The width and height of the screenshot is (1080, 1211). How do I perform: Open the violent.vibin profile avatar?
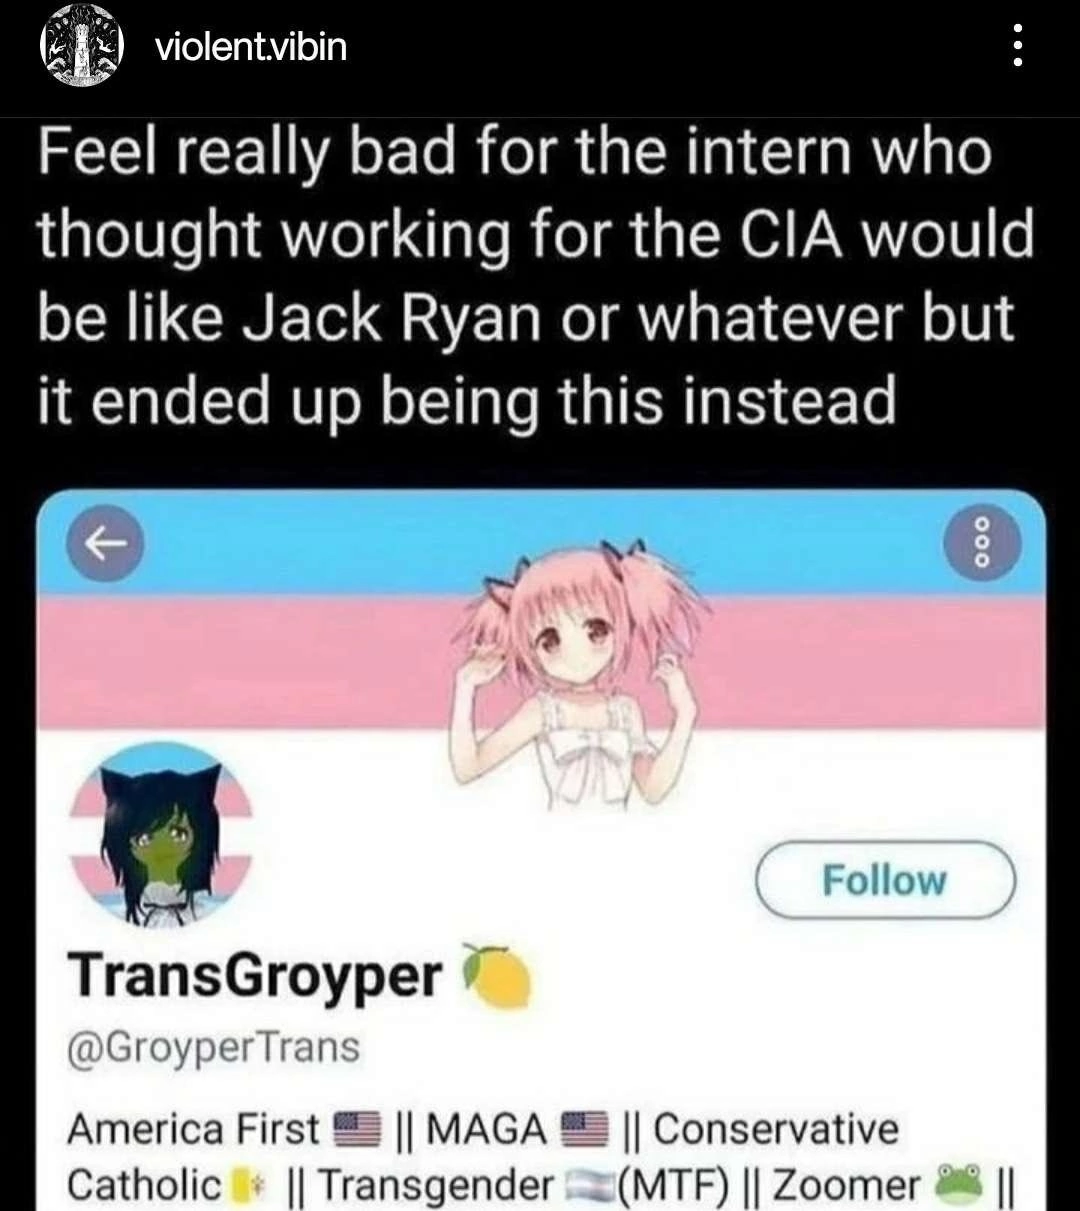point(79,46)
